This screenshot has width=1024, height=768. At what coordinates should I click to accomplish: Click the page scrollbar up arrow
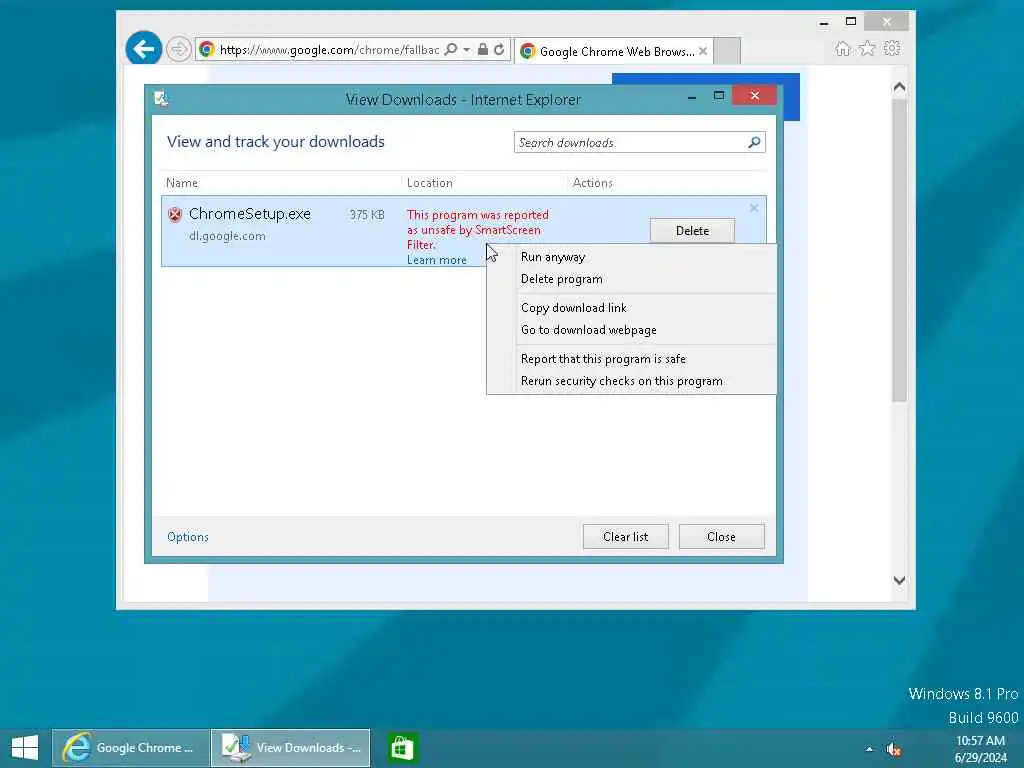899,87
